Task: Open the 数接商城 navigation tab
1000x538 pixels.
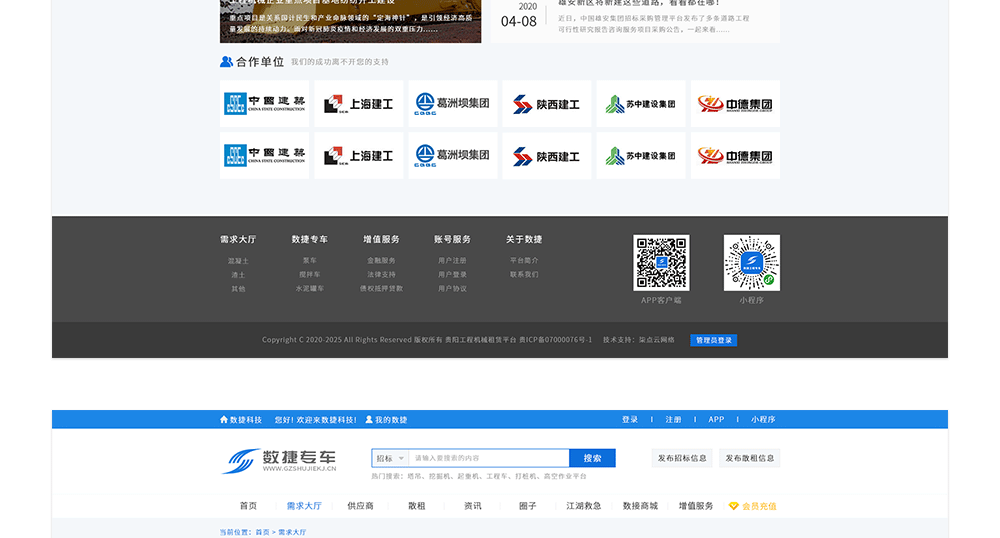Action: [640, 506]
